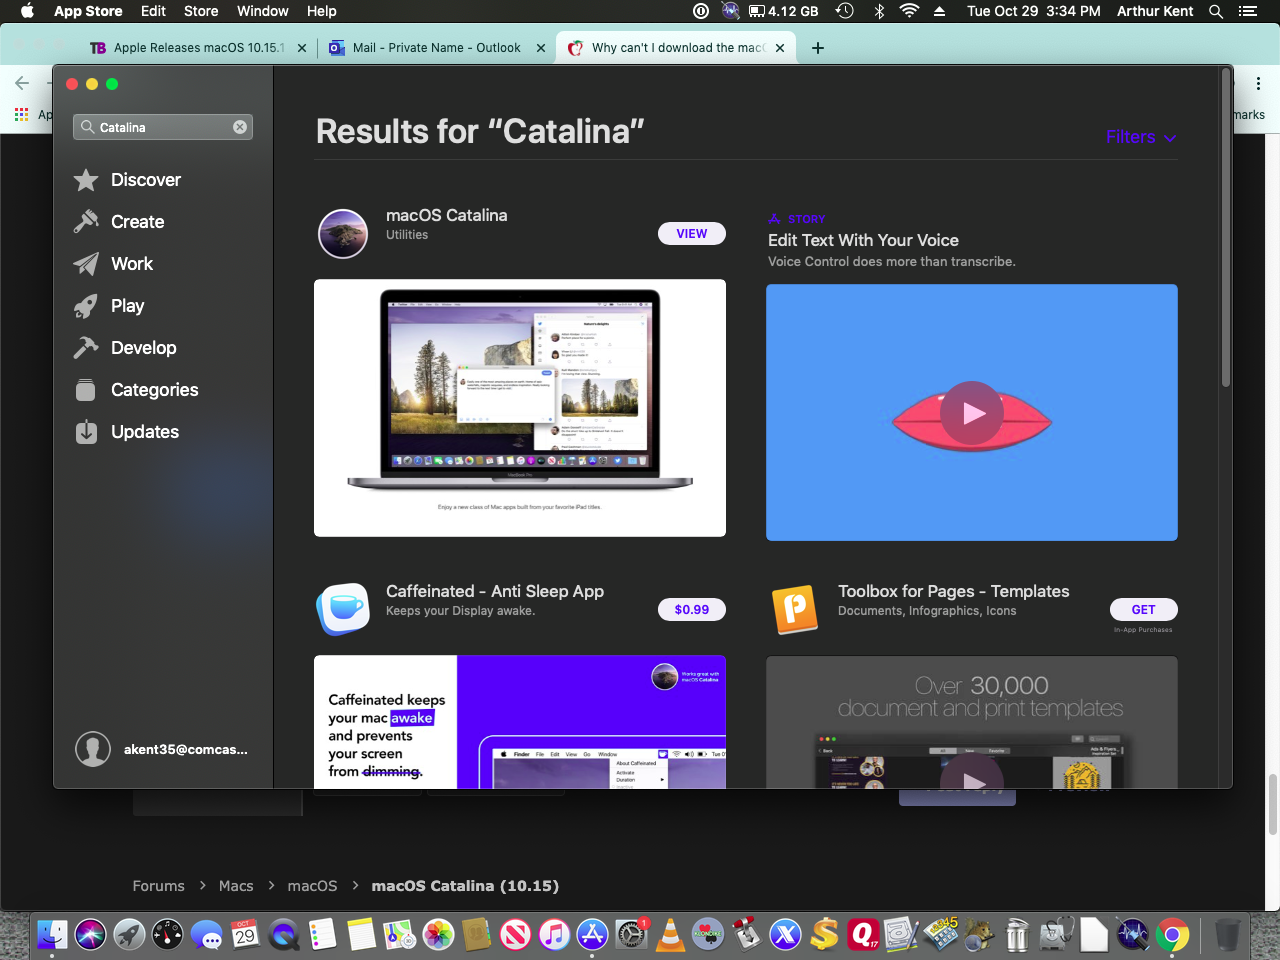
Task: Clear the Catalina search text
Action: click(x=240, y=127)
